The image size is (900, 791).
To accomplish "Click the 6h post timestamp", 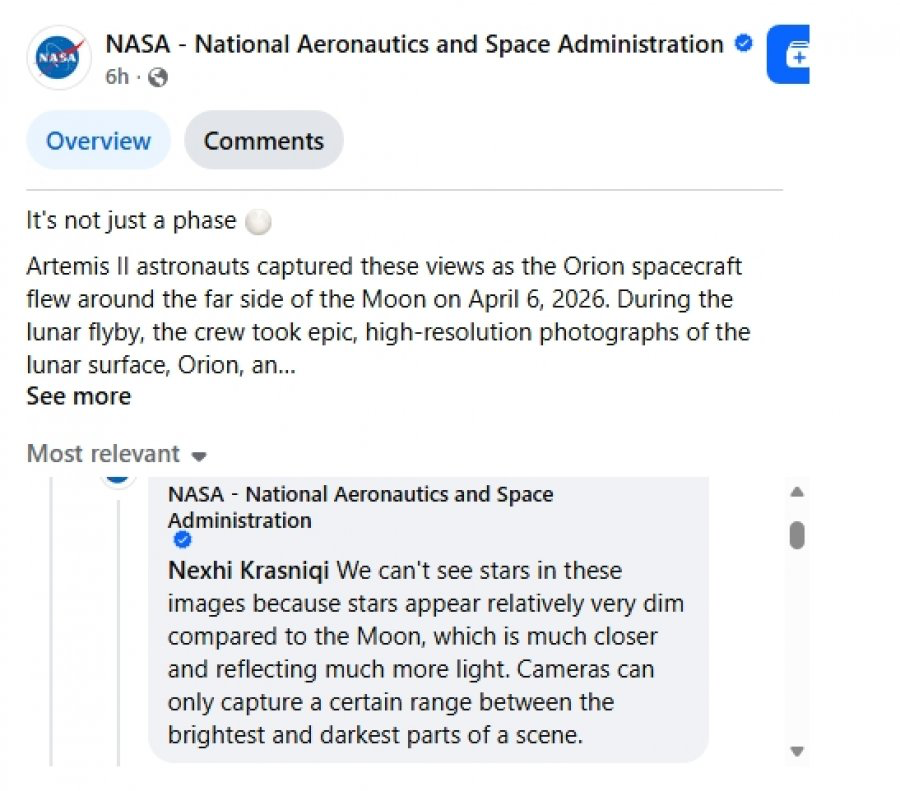I will 117,77.
